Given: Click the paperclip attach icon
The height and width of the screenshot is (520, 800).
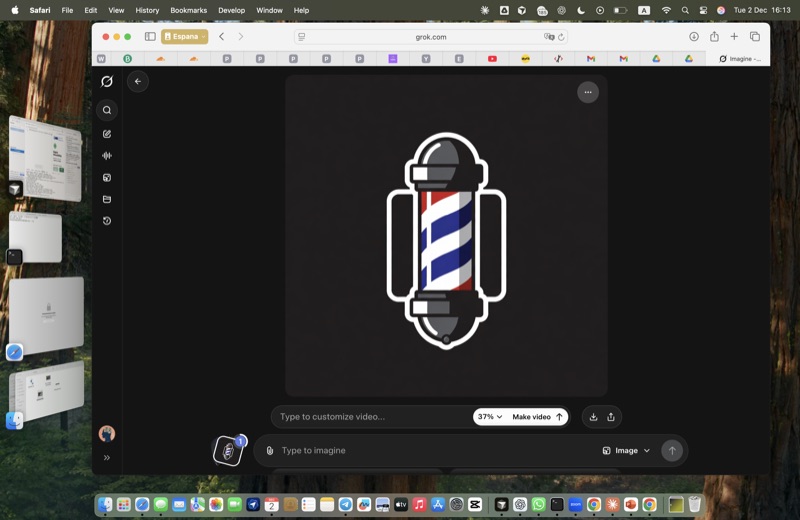Looking at the screenshot, I should tap(270, 451).
